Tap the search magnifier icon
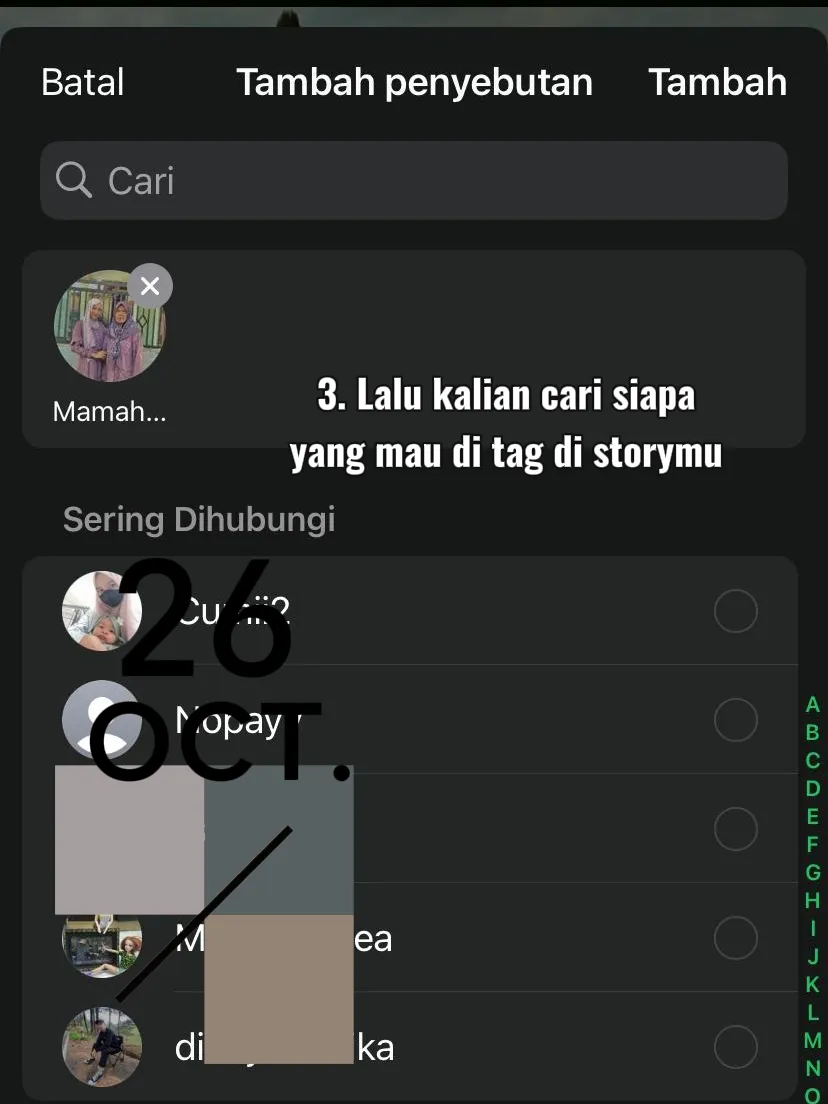Screen dimensions: 828x1104 pos(74,180)
